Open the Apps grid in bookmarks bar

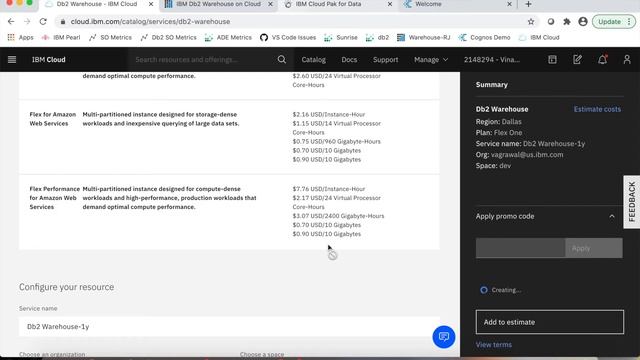tap(20, 38)
